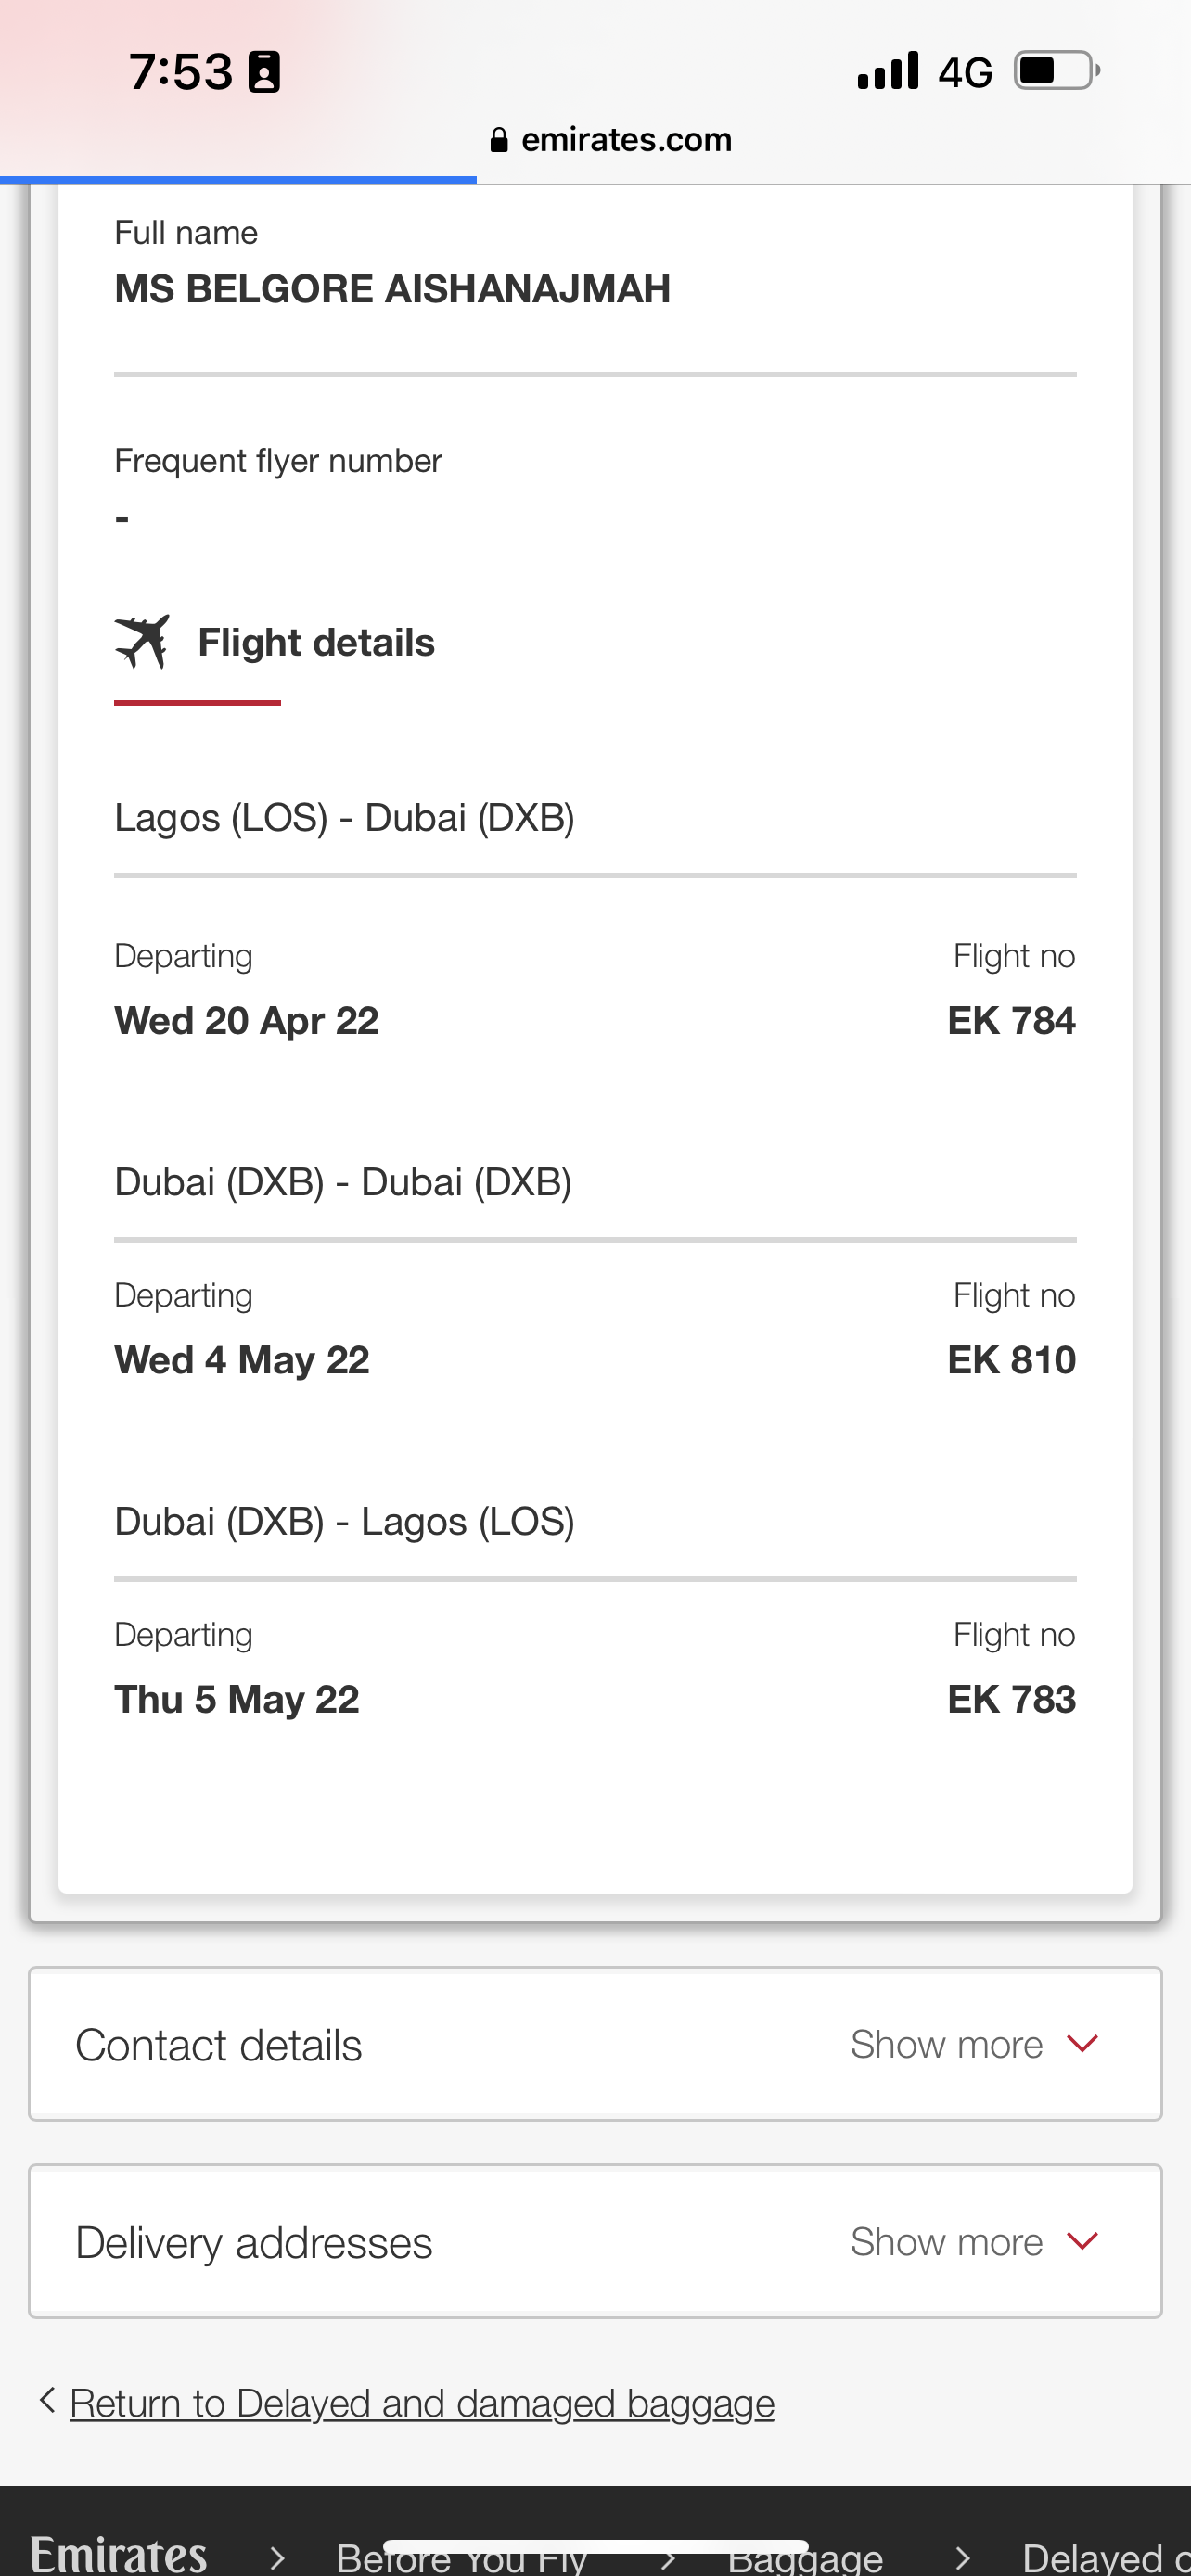The height and width of the screenshot is (2576, 1191).
Task: Tap the lock icon beside emirates.com
Action: coord(499,140)
